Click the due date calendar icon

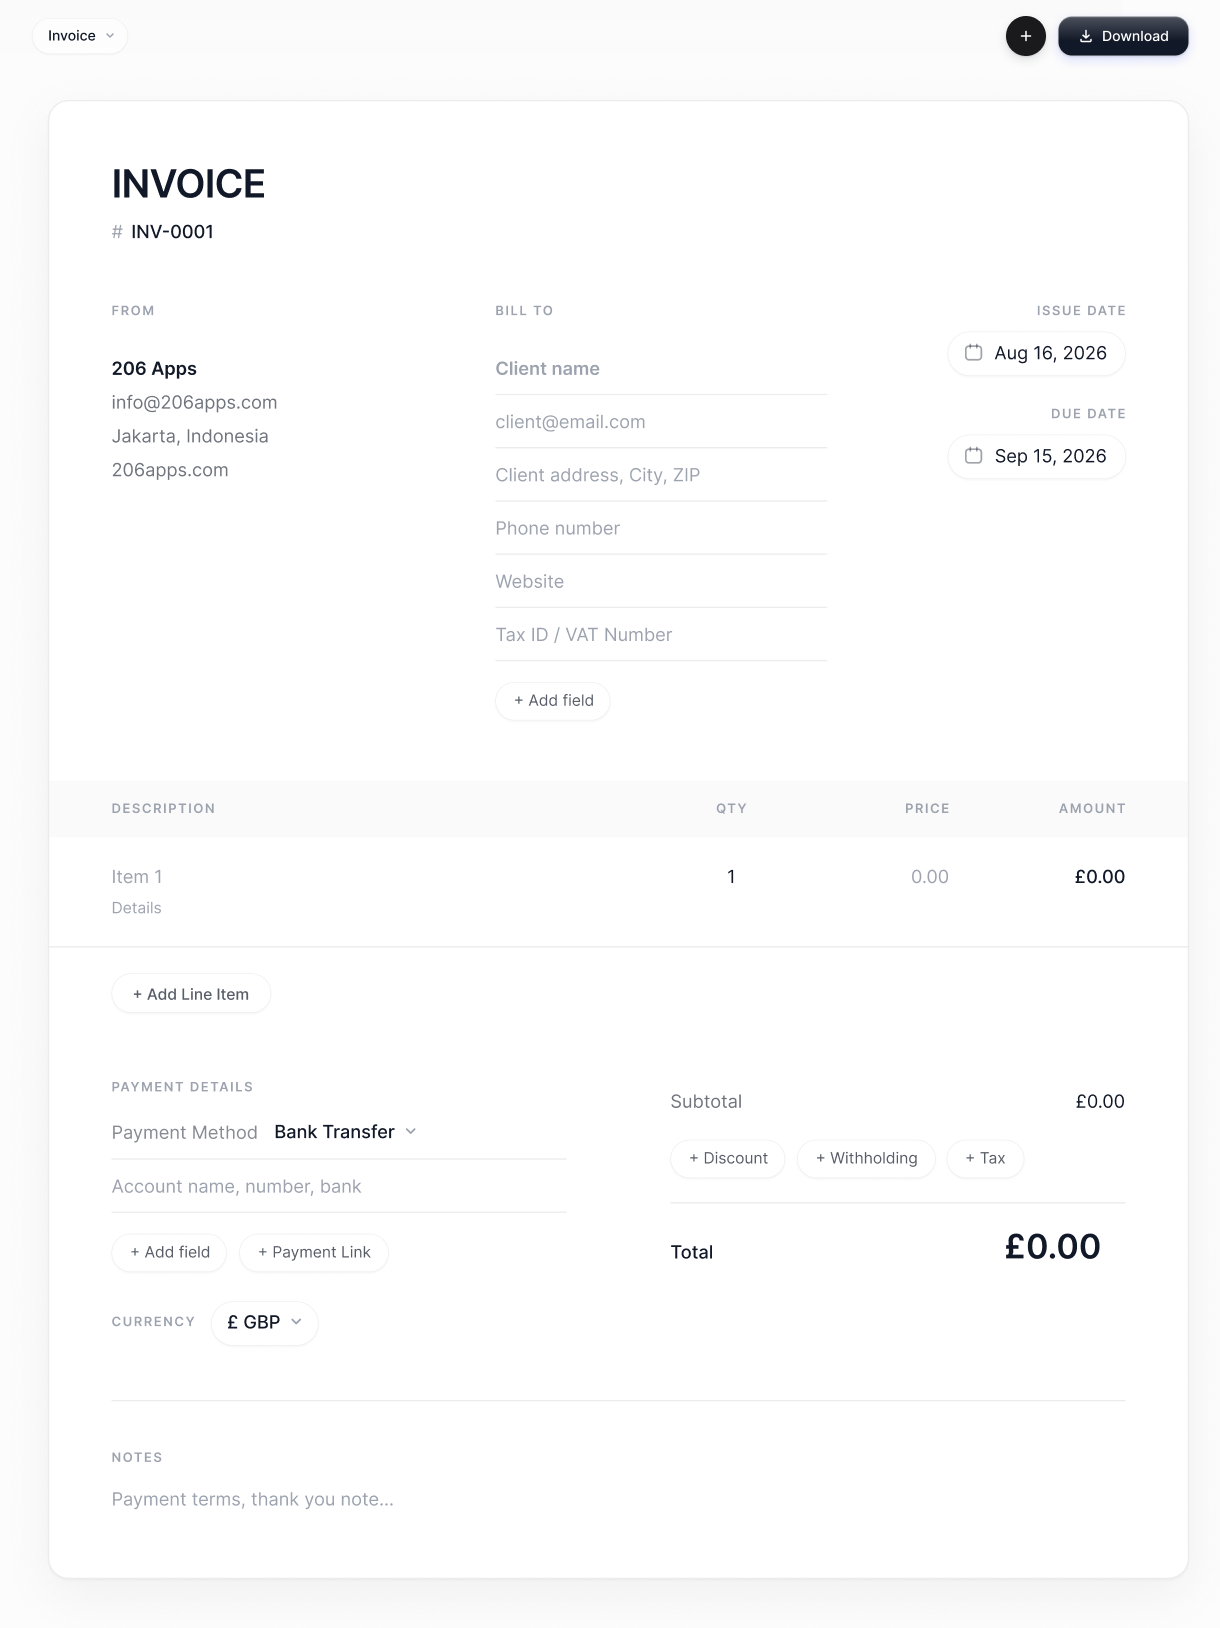pyautogui.click(x=973, y=455)
